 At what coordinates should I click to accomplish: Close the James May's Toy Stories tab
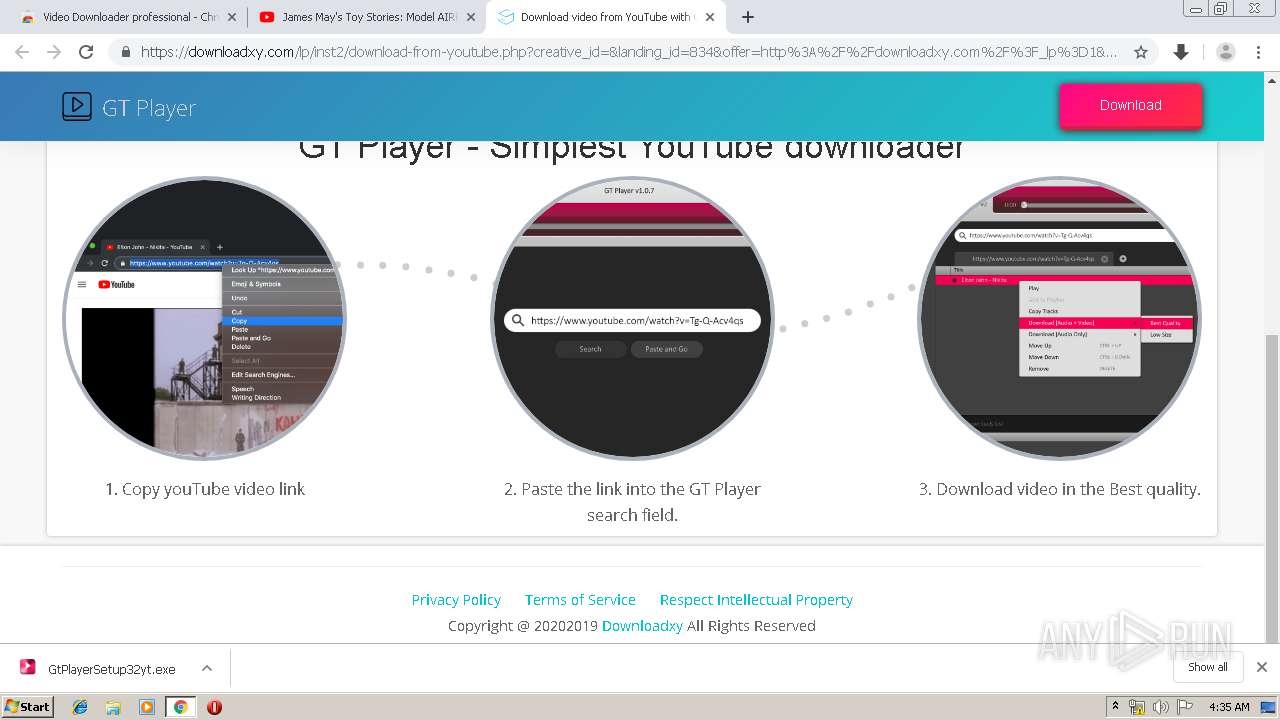coord(471,17)
